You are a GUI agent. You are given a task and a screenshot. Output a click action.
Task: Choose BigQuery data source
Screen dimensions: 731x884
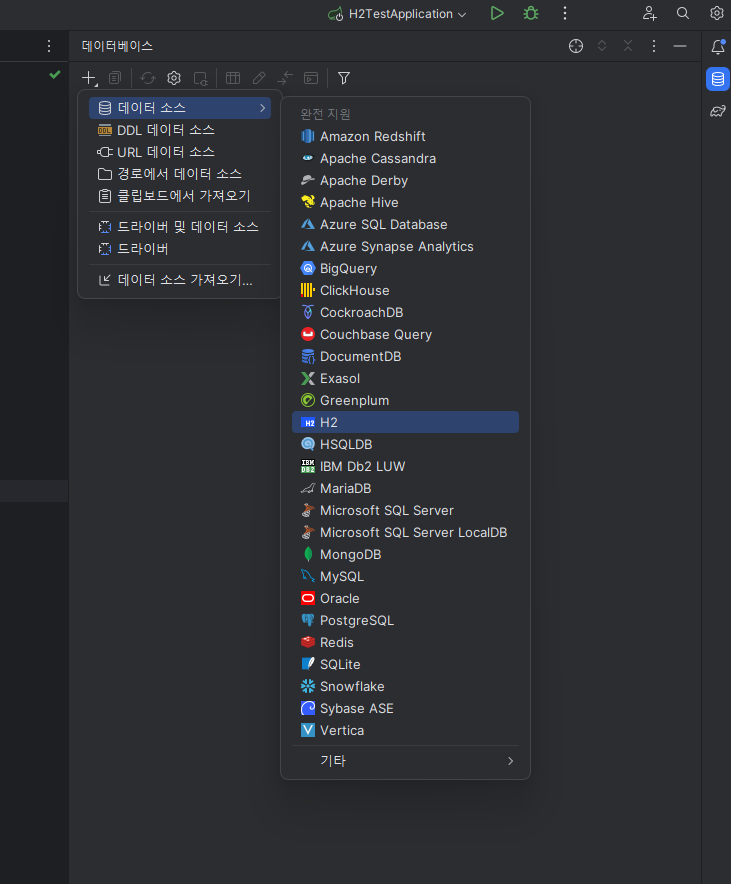(405, 268)
